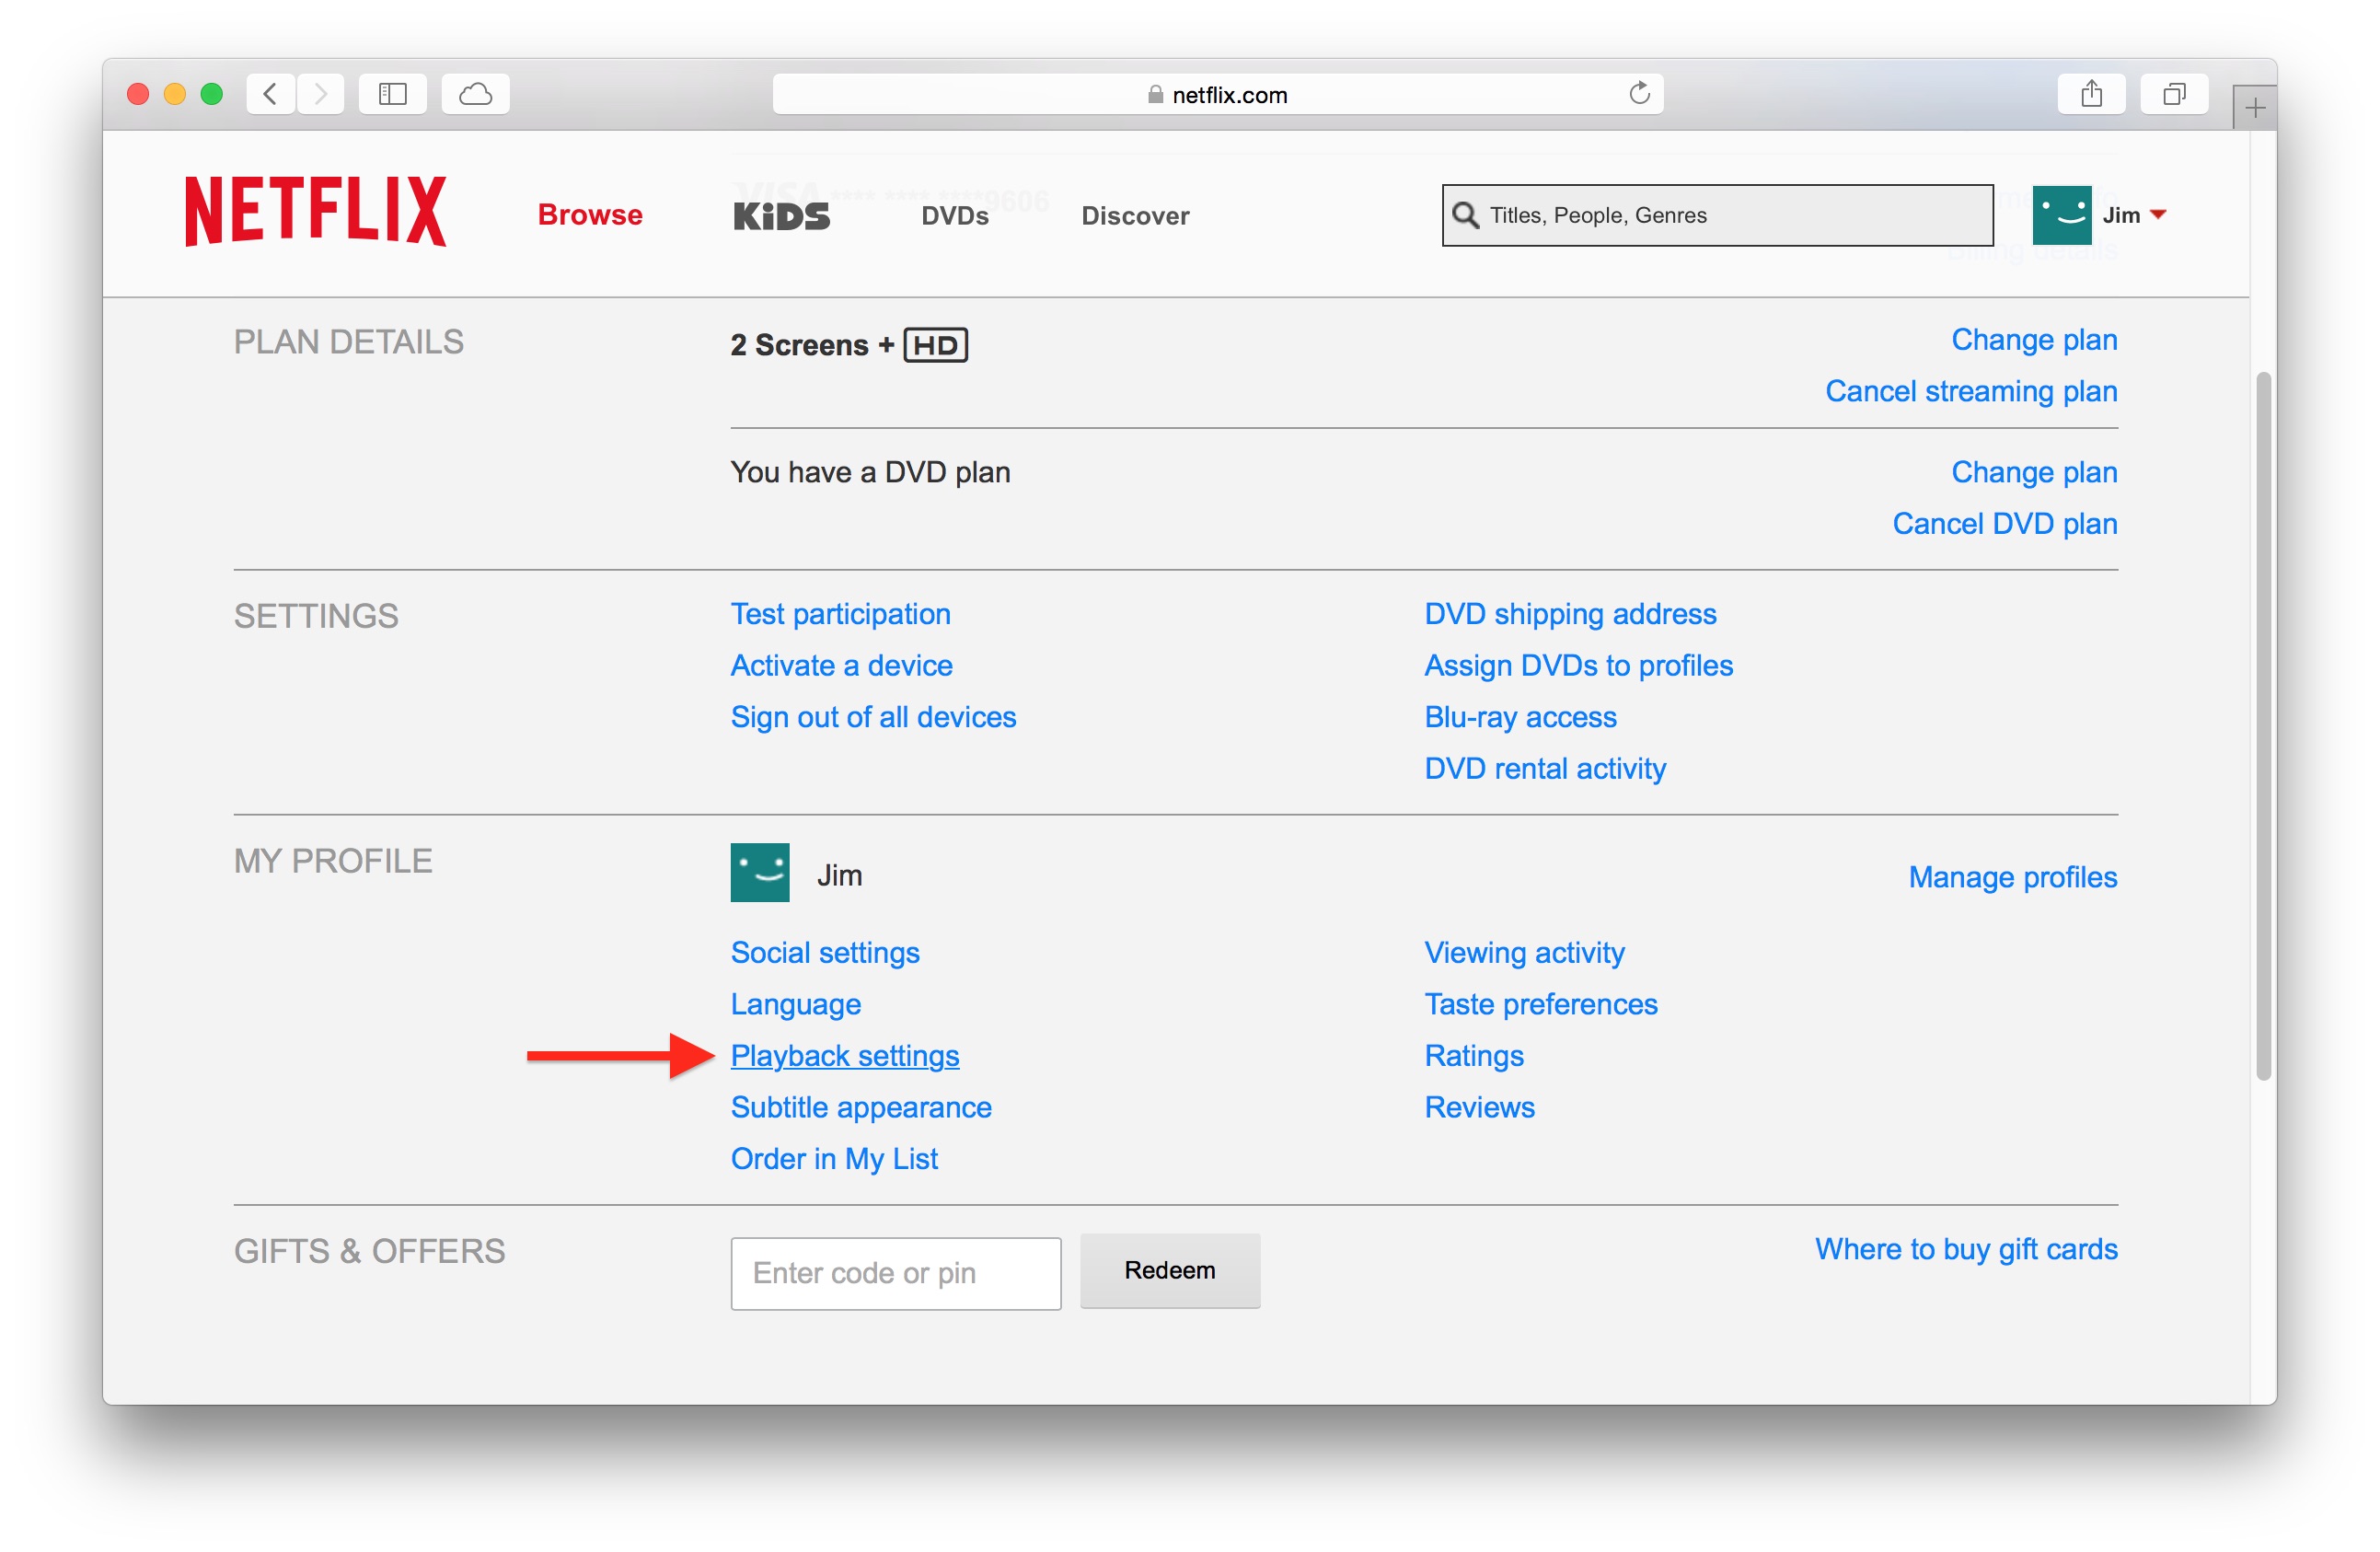
Task: Open the Browse menu
Action: (590, 214)
